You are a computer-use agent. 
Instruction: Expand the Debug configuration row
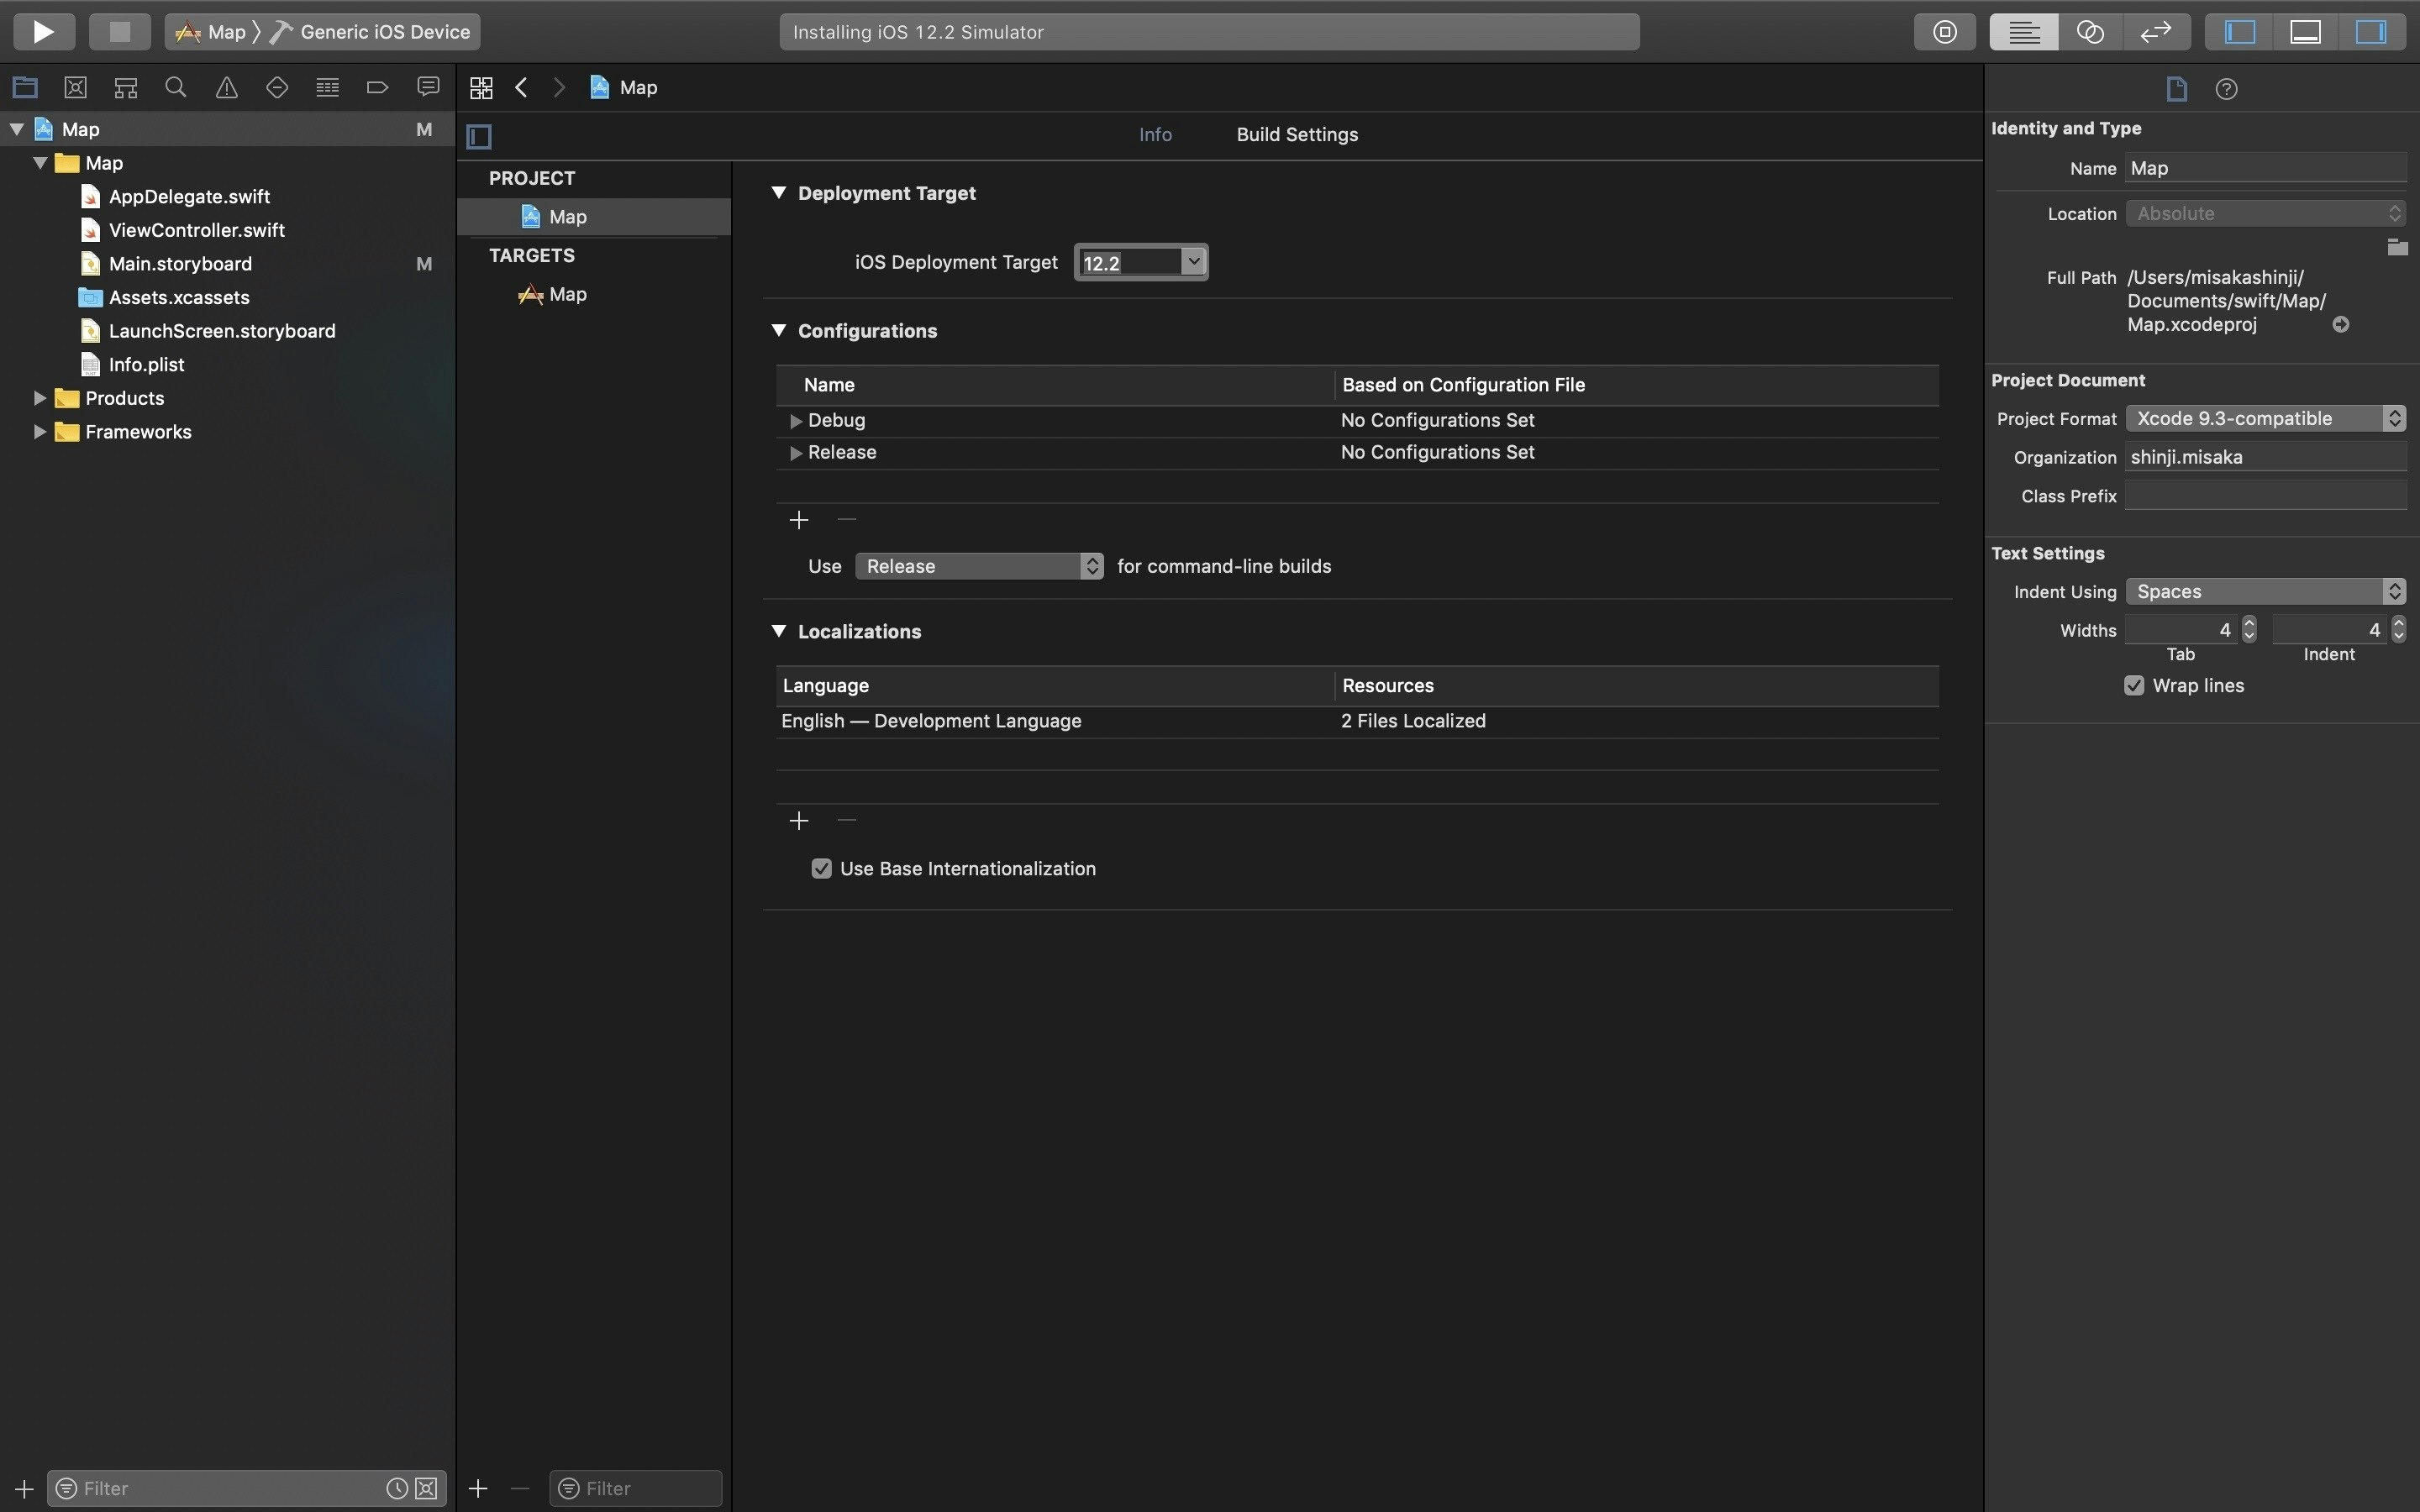(x=796, y=421)
